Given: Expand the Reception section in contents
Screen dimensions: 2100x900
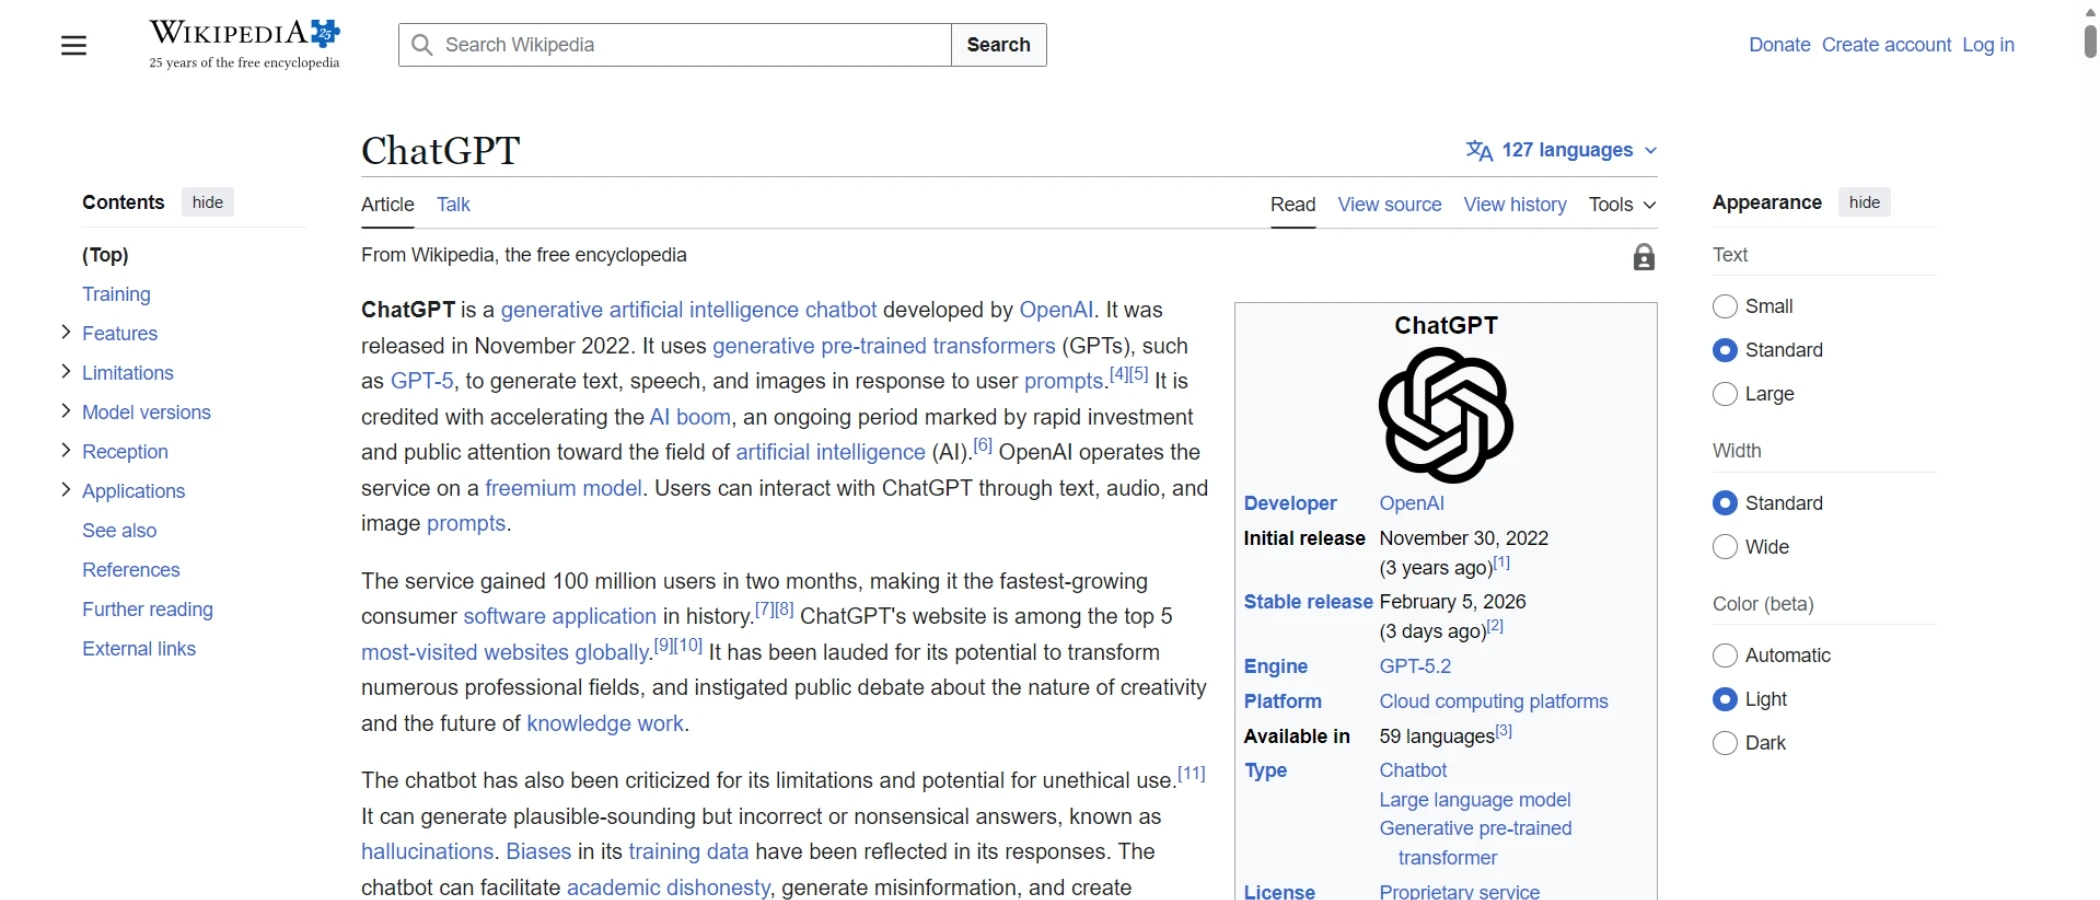Looking at the screenshot, I should [66, 450].
